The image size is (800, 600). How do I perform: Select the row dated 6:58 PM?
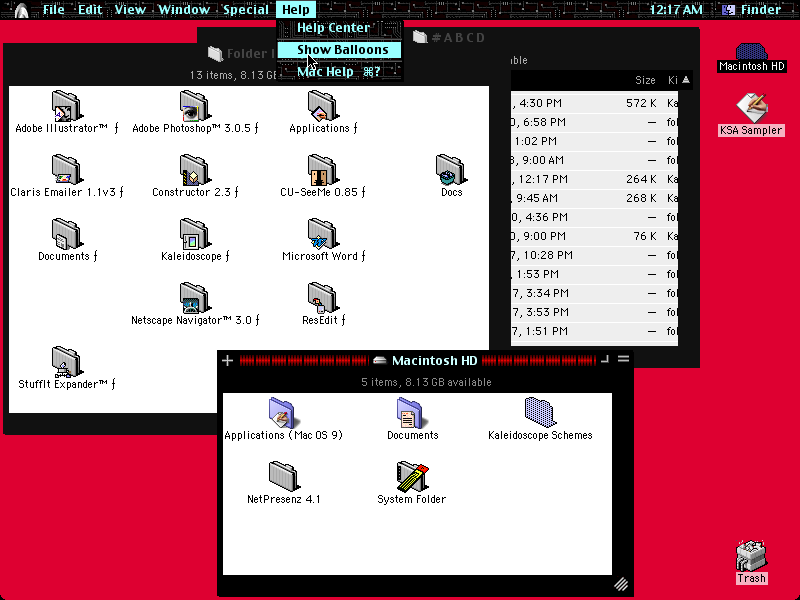[594, 122]
